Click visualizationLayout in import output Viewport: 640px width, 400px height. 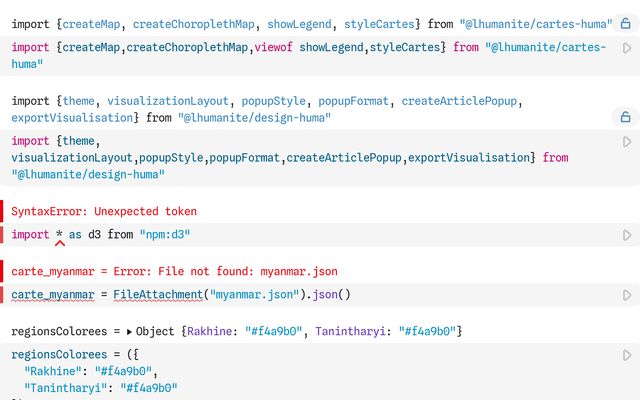(168, 101)
